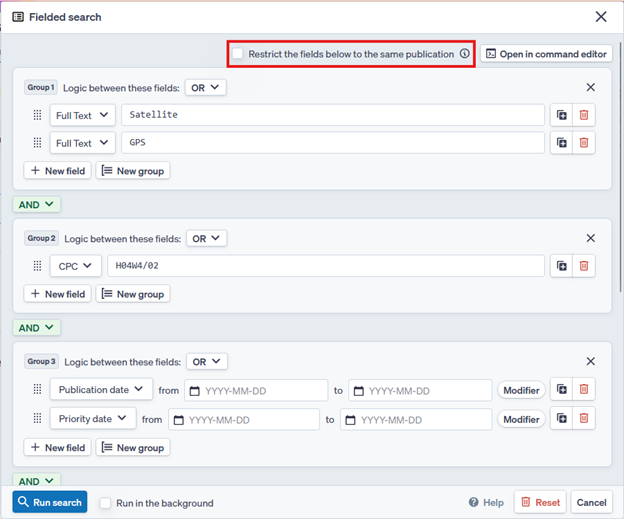Add New group in Group 2
624x519 pixels.
click(x=132, y=294)
